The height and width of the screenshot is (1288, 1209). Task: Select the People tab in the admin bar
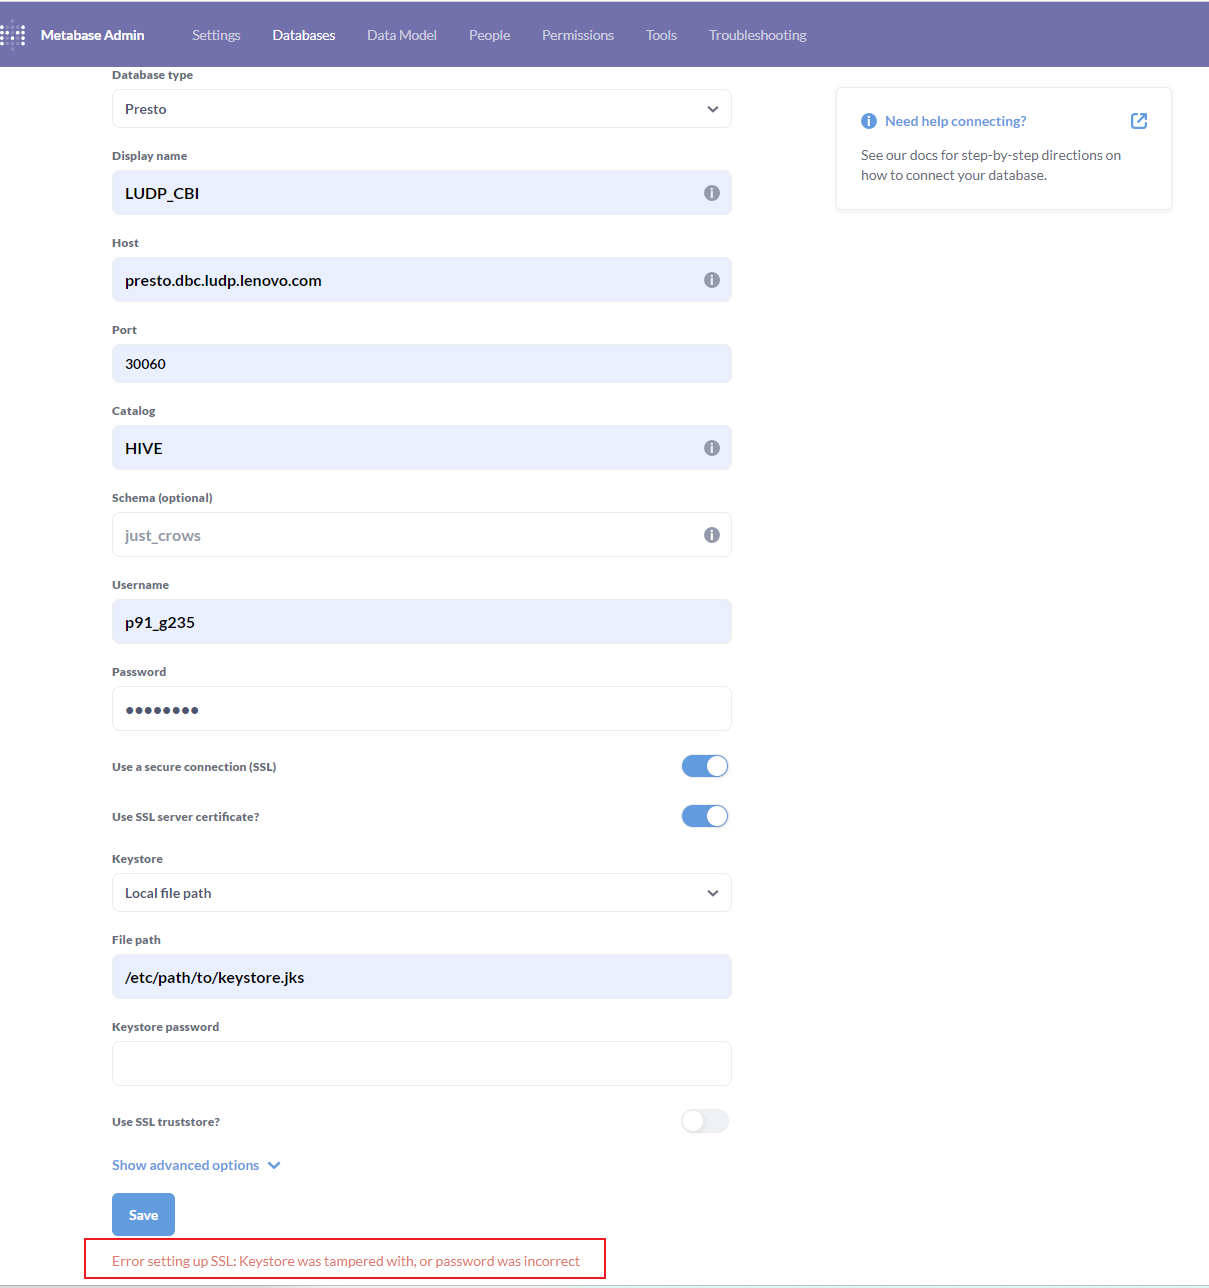[489, 34]
